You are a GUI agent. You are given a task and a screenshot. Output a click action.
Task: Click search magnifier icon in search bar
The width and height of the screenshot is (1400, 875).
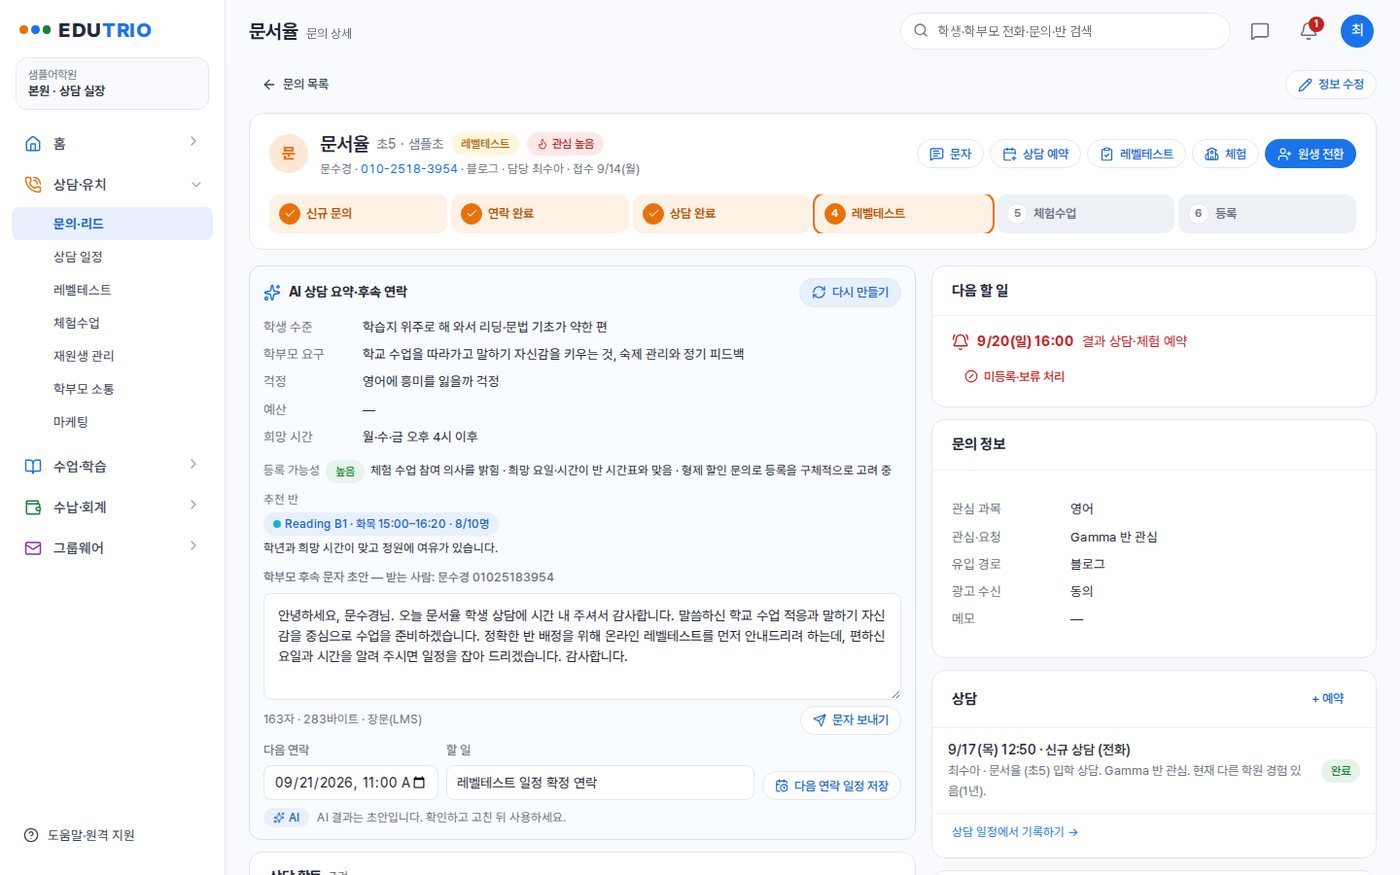click(x=921, y=31)
